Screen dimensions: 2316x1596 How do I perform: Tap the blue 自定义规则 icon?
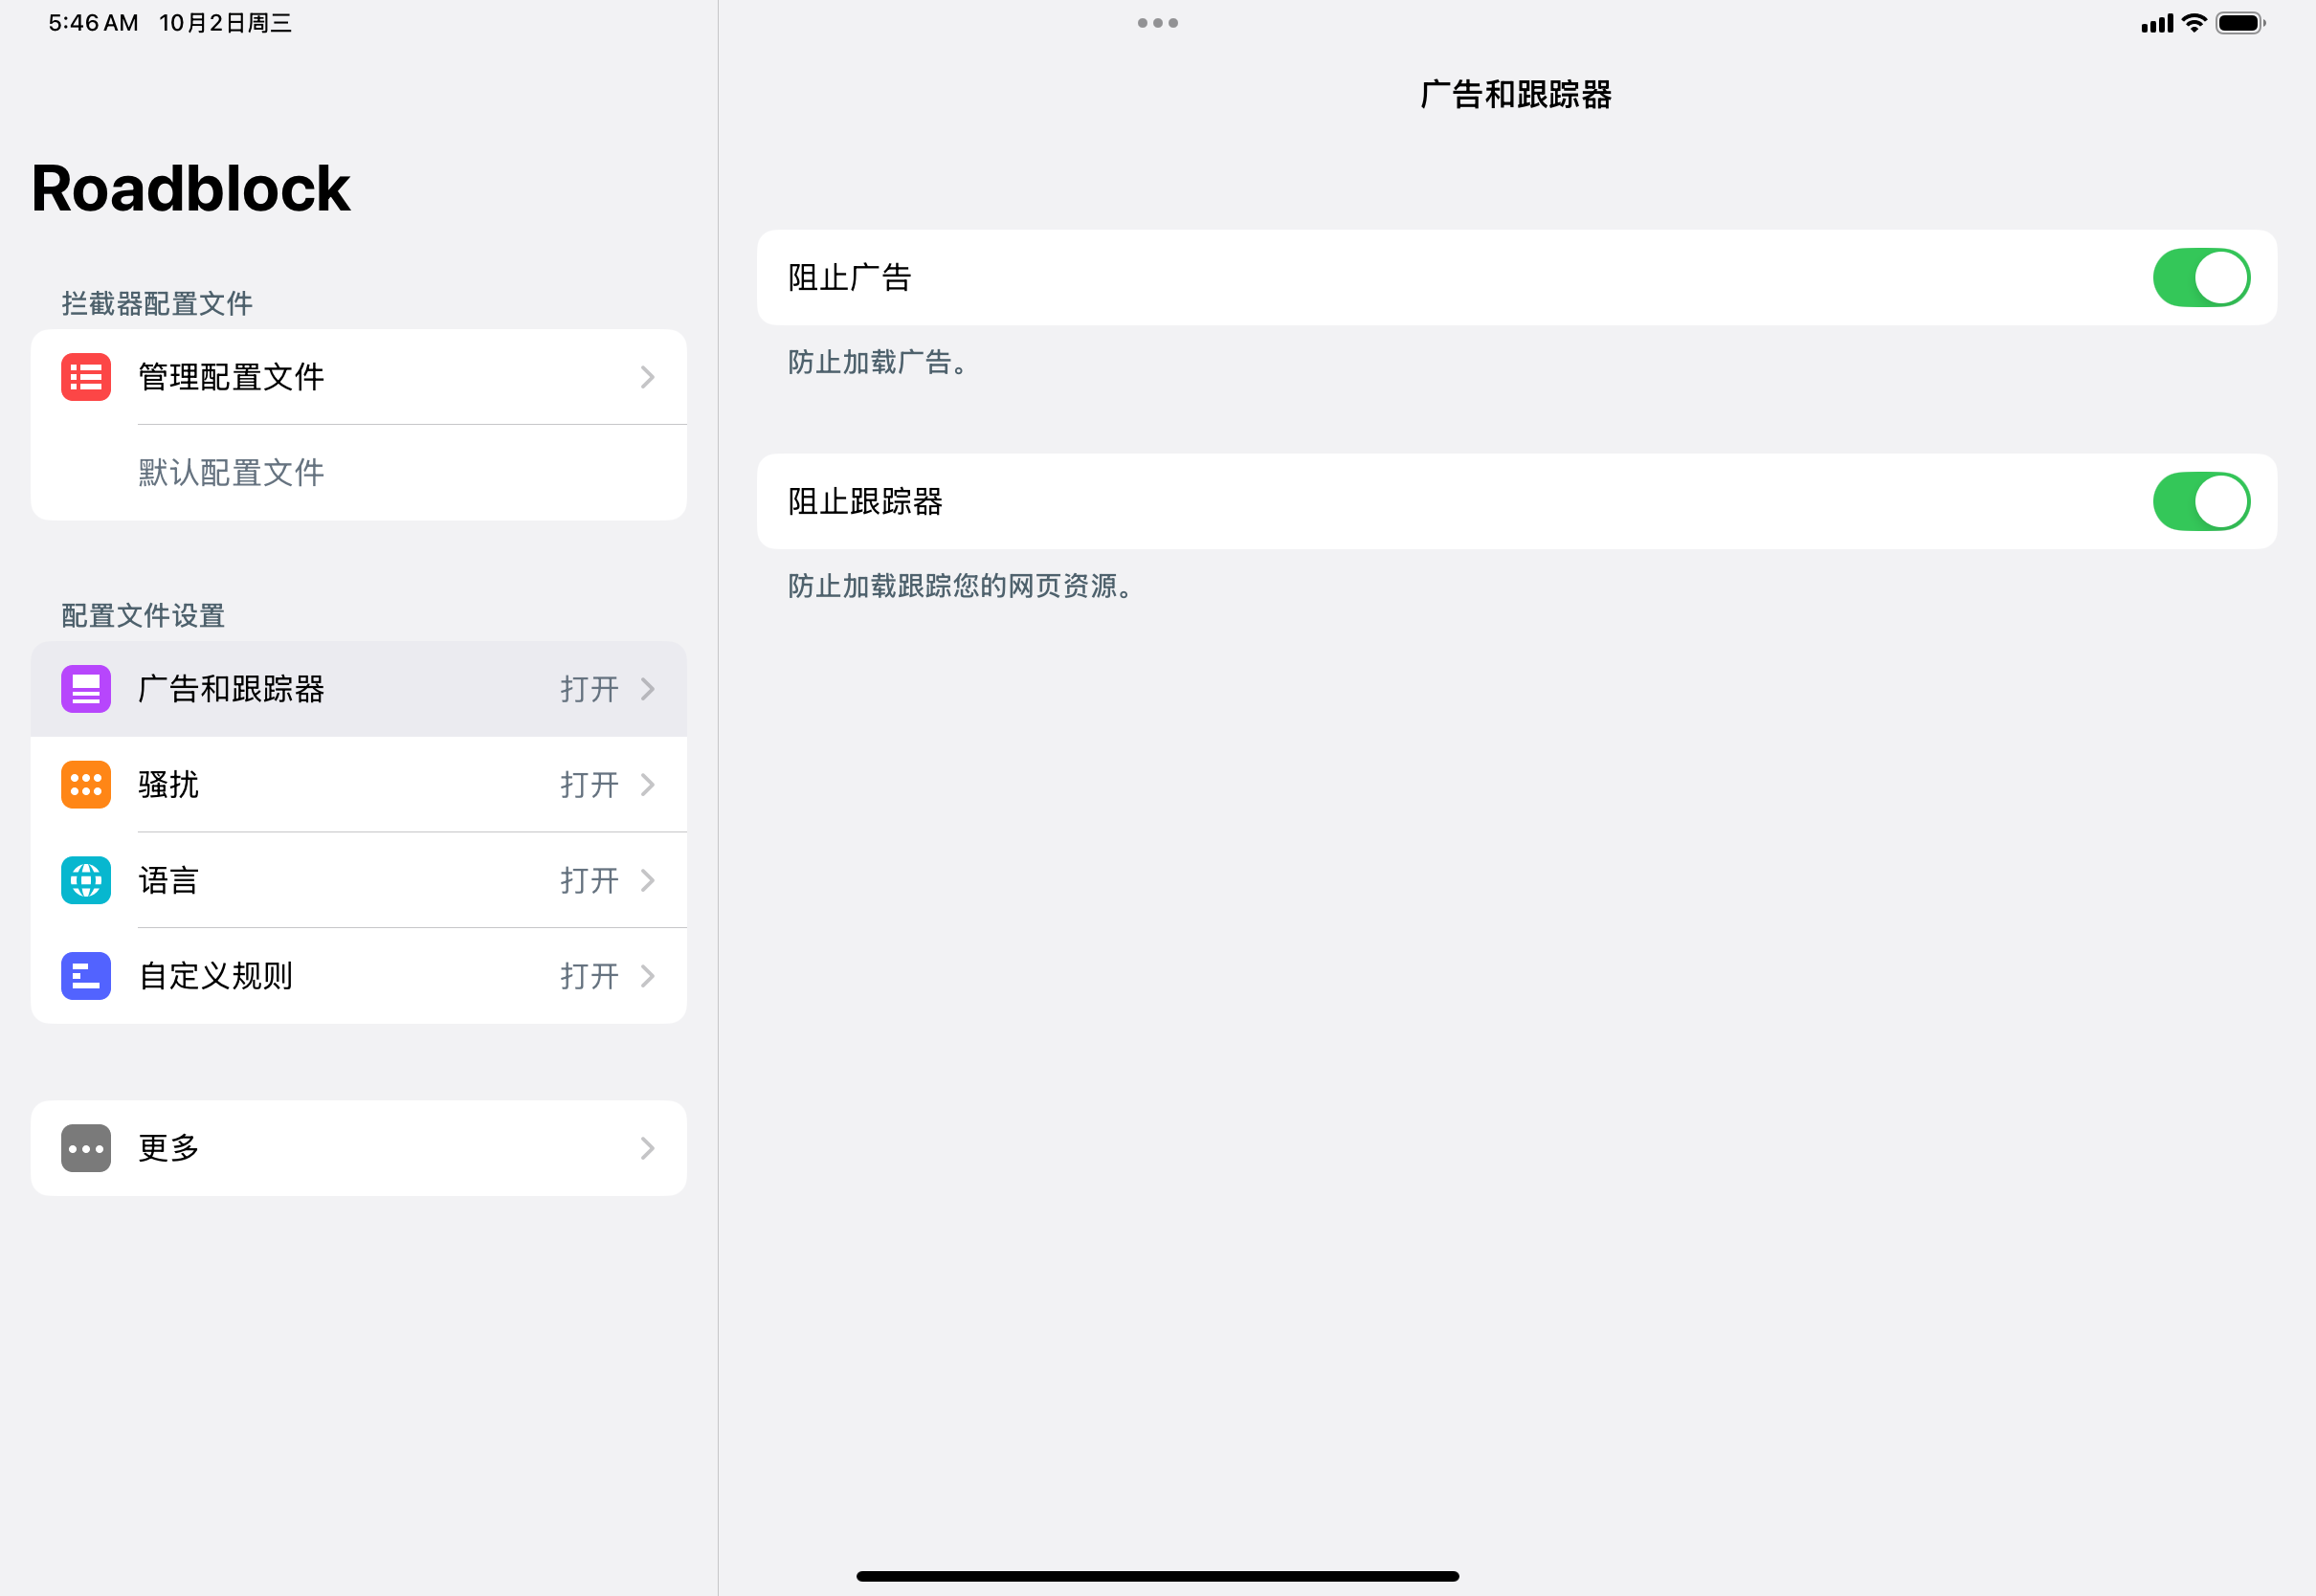86,976
